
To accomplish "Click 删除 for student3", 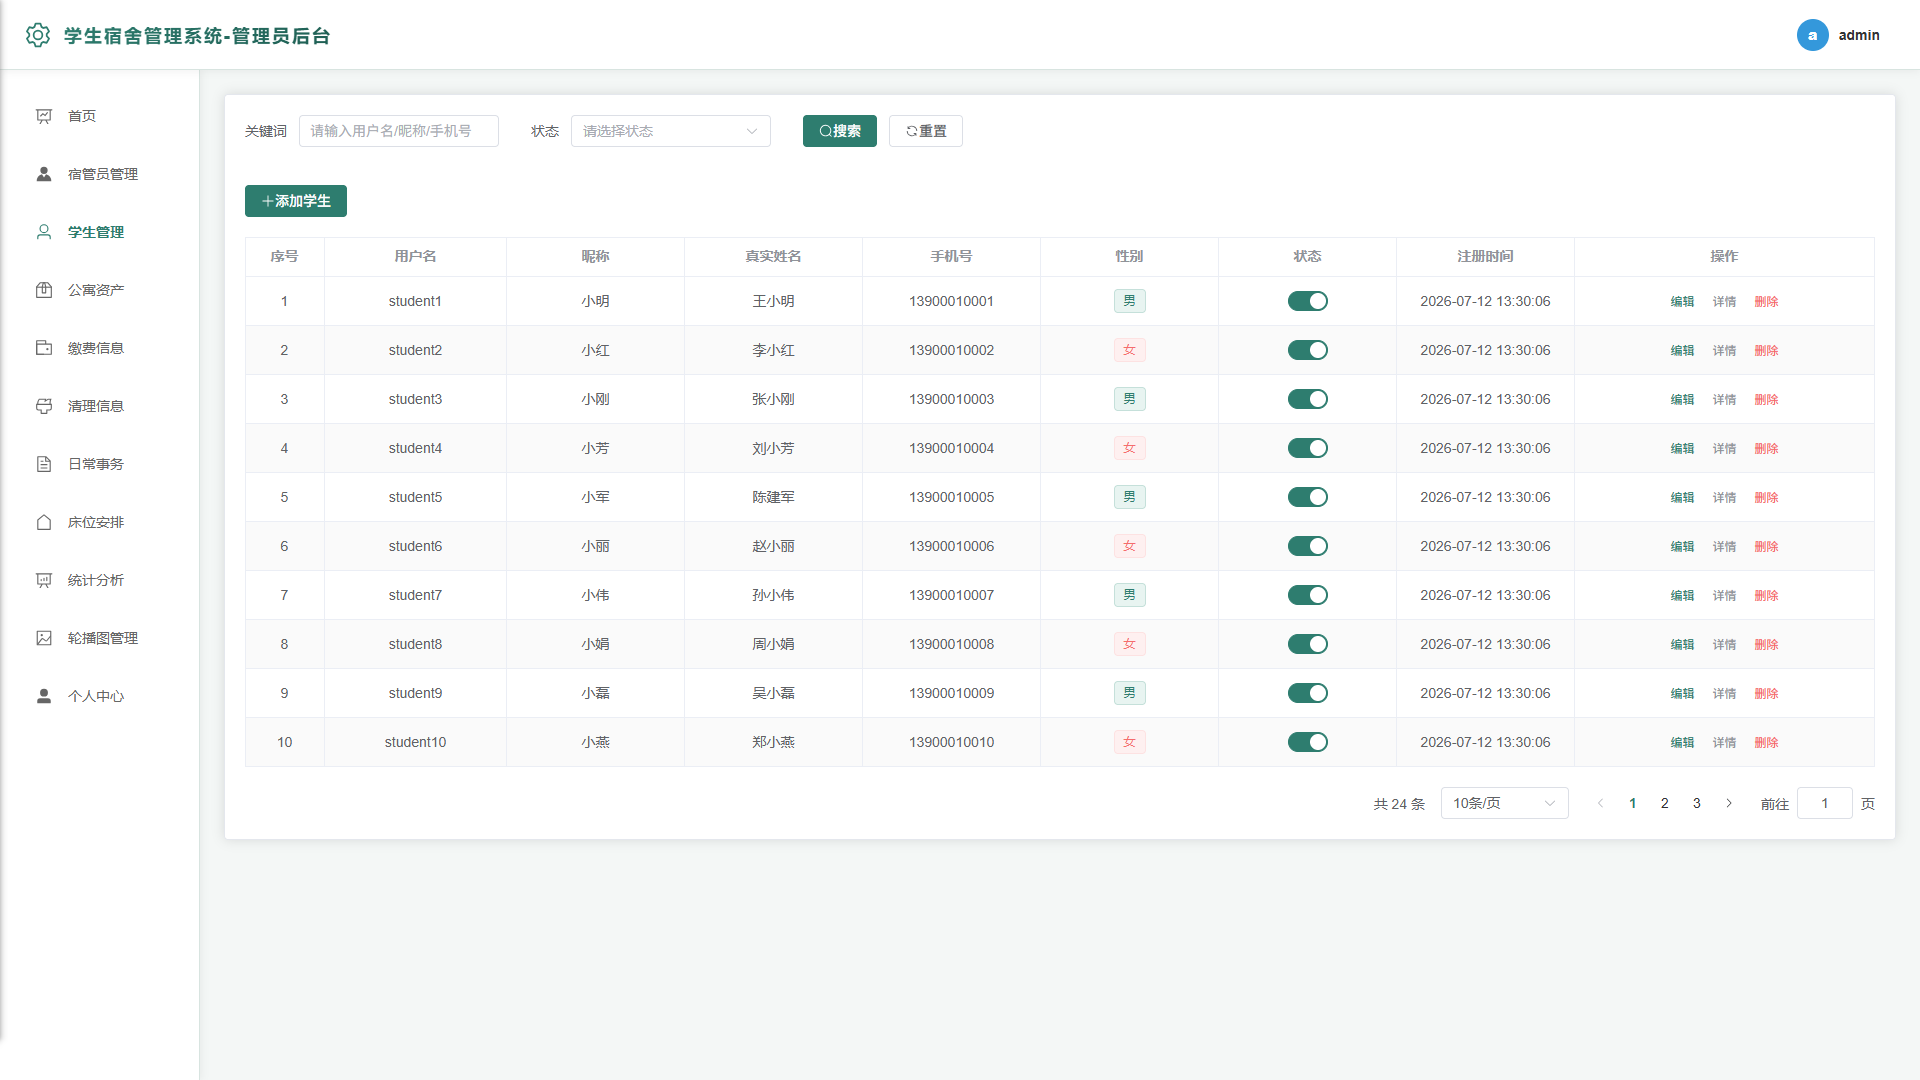I will (1766, 399).
